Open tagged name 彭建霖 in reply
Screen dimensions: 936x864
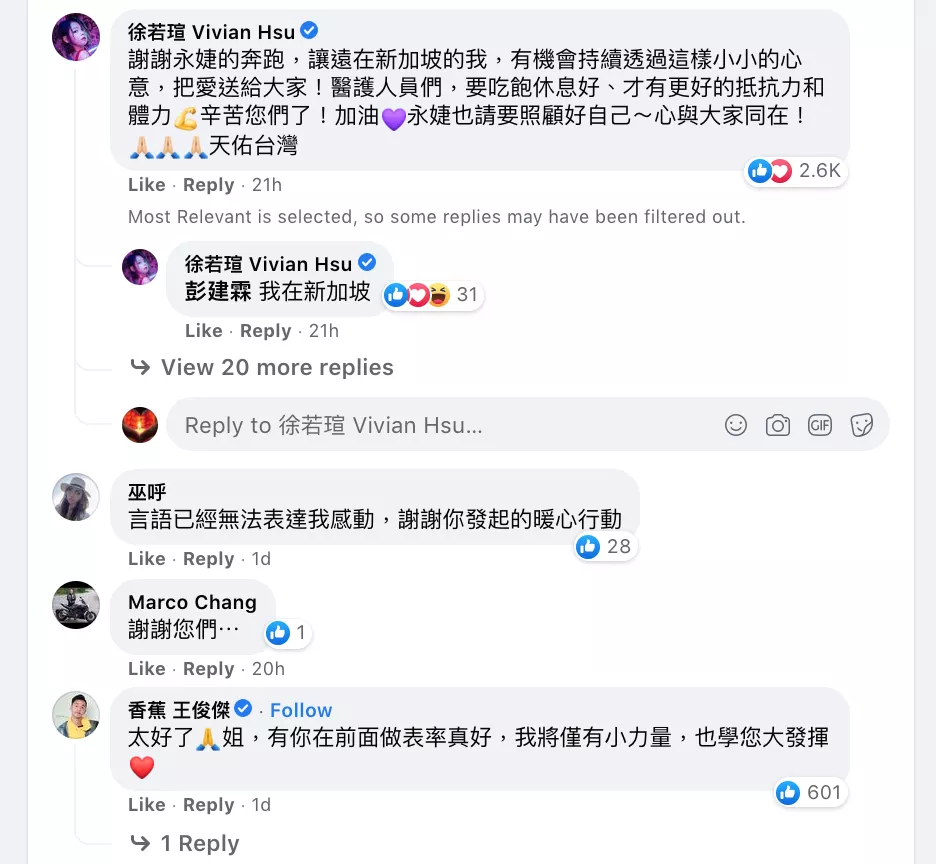[218, 292]
